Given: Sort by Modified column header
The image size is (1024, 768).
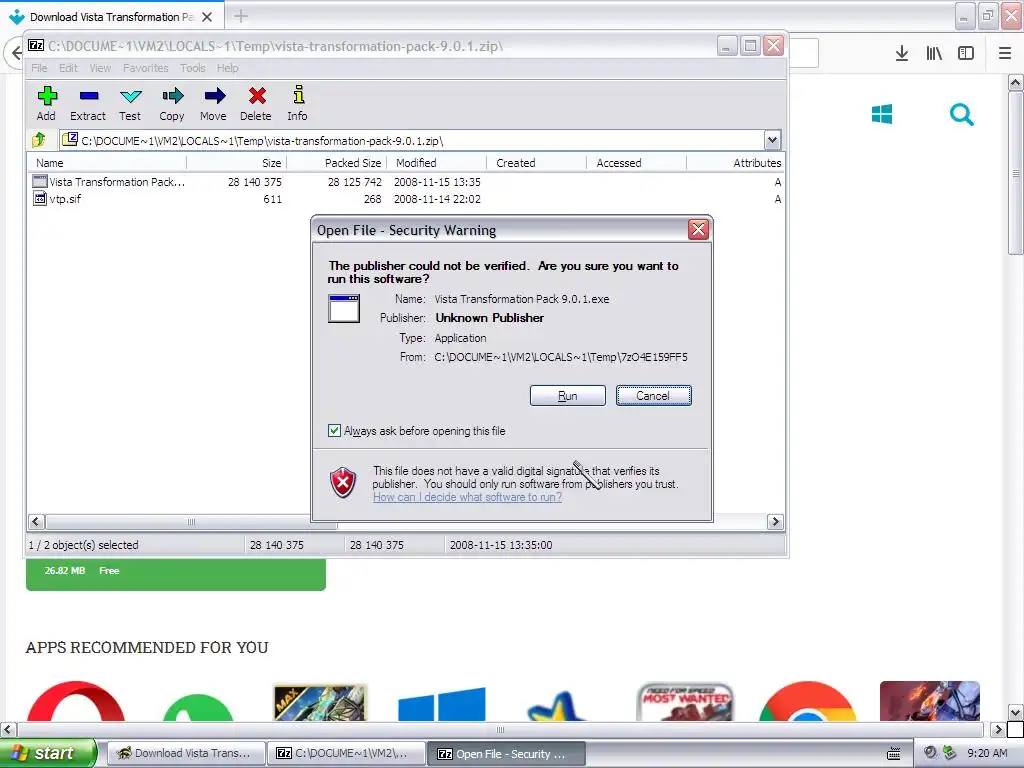Looking at the screenshot, I should [436, 163].
